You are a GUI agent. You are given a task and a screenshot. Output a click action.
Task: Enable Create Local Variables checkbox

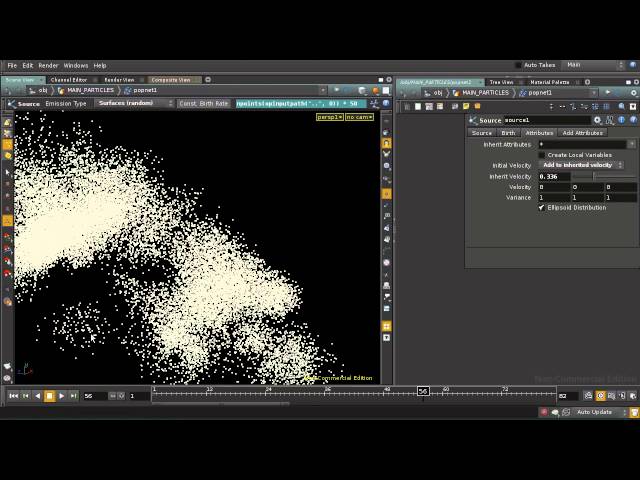(542, 155)
